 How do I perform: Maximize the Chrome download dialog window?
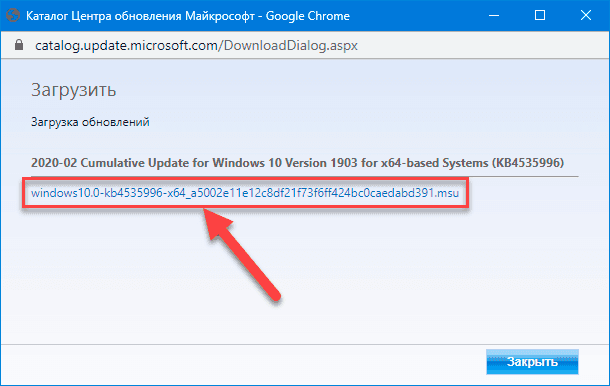click(x=540, y=16)
